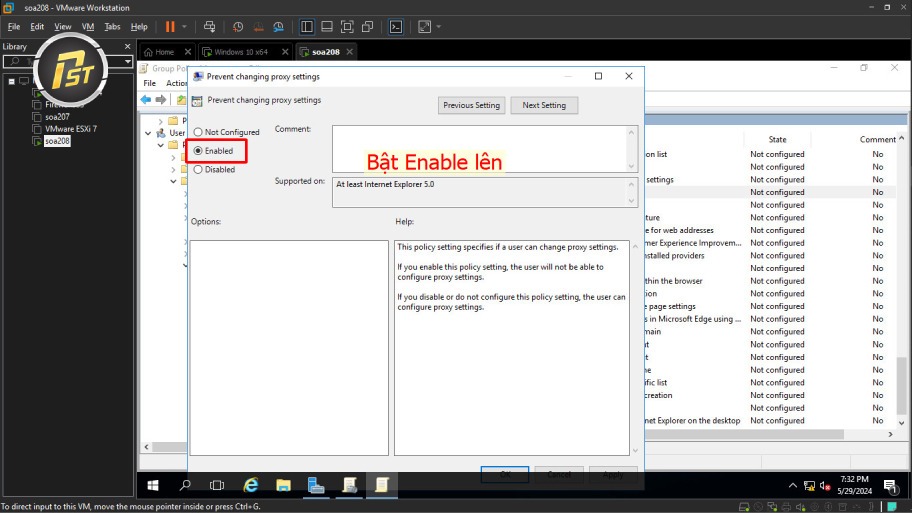Click the muted volume tray icon
Screen dimensions: 912x513
(x=825, y=486)
